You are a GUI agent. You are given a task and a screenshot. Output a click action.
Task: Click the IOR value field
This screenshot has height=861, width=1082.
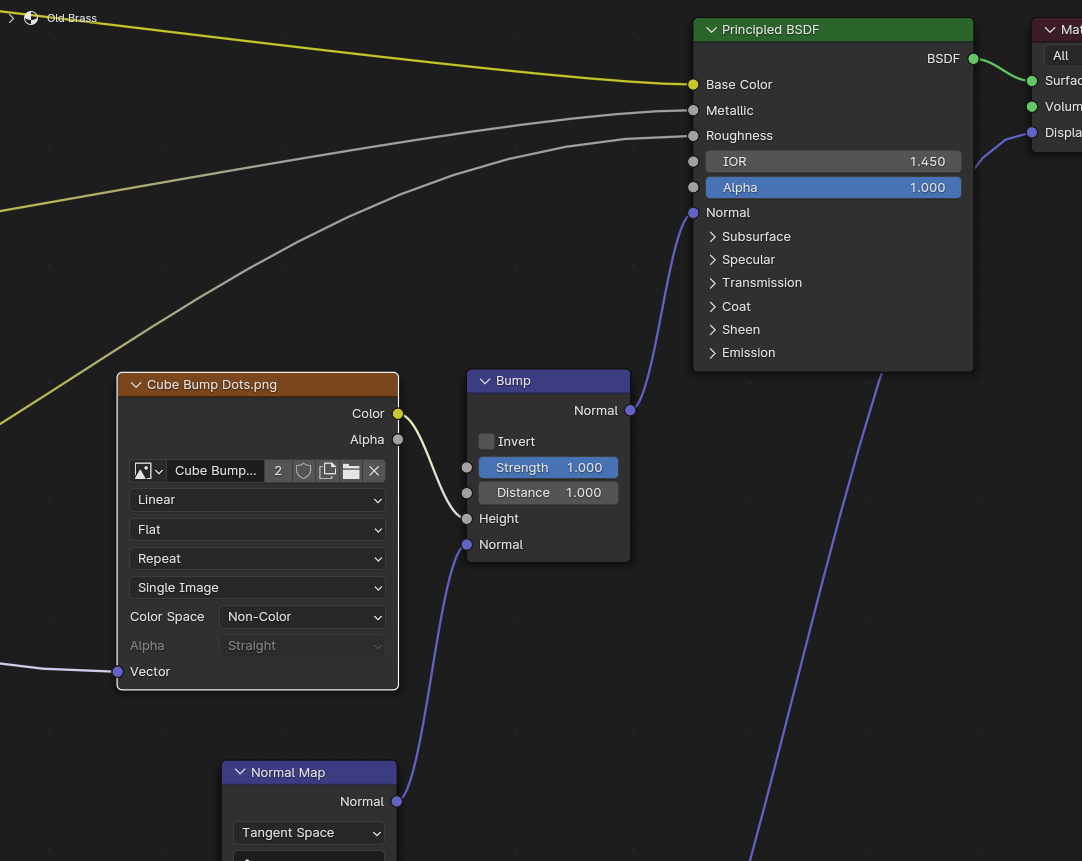click(833, 161)
